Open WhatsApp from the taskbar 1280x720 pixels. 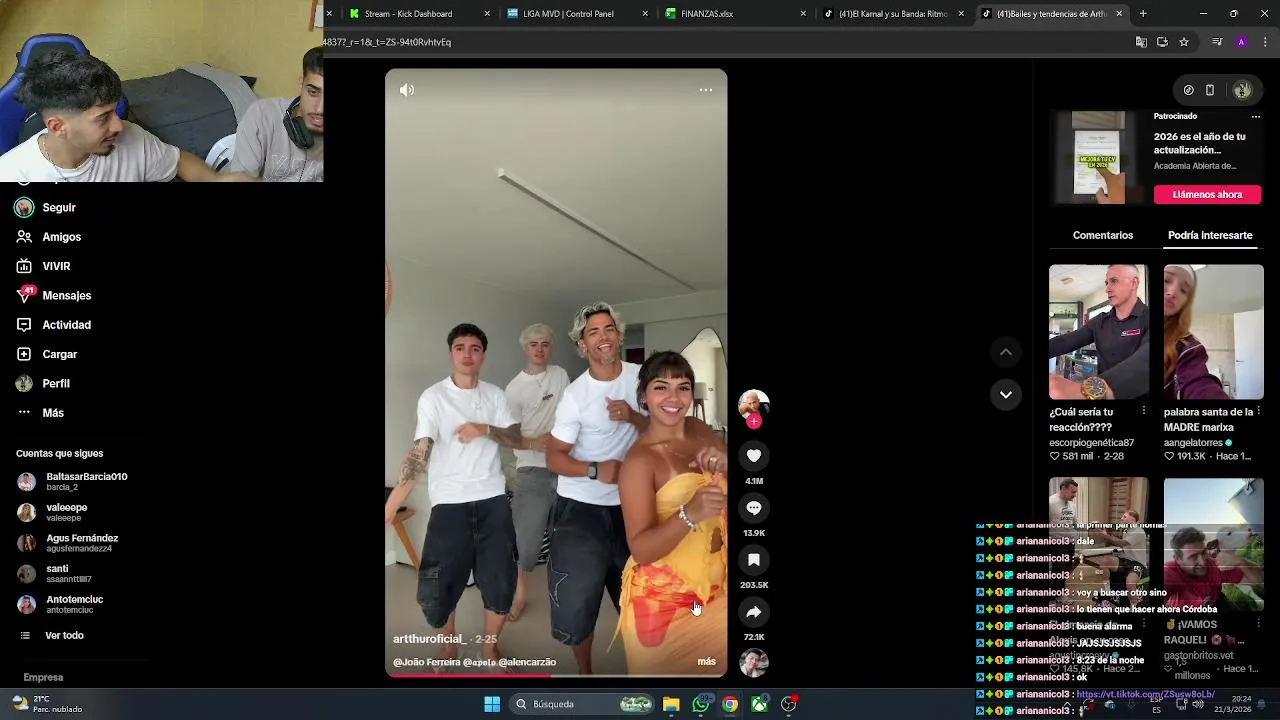(x=701, y=704)
